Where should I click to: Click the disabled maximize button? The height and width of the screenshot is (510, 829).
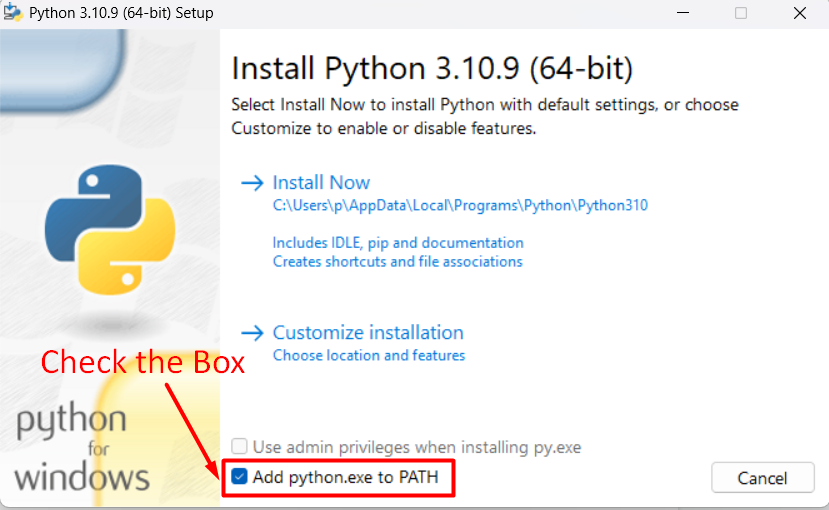[741, 13]
